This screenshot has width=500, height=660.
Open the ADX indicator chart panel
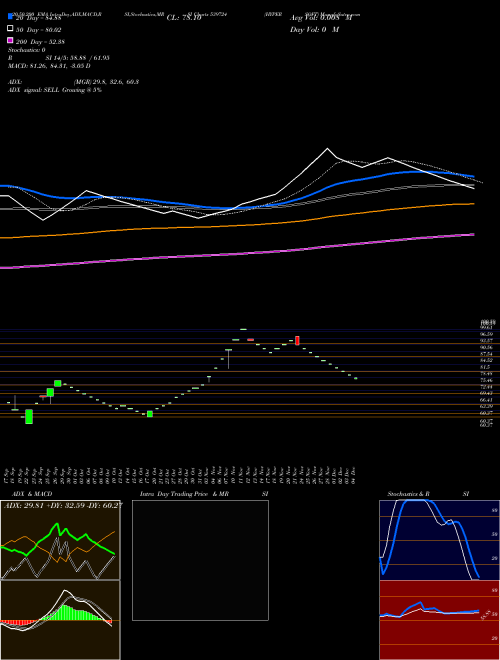click(x=60, y=540)
